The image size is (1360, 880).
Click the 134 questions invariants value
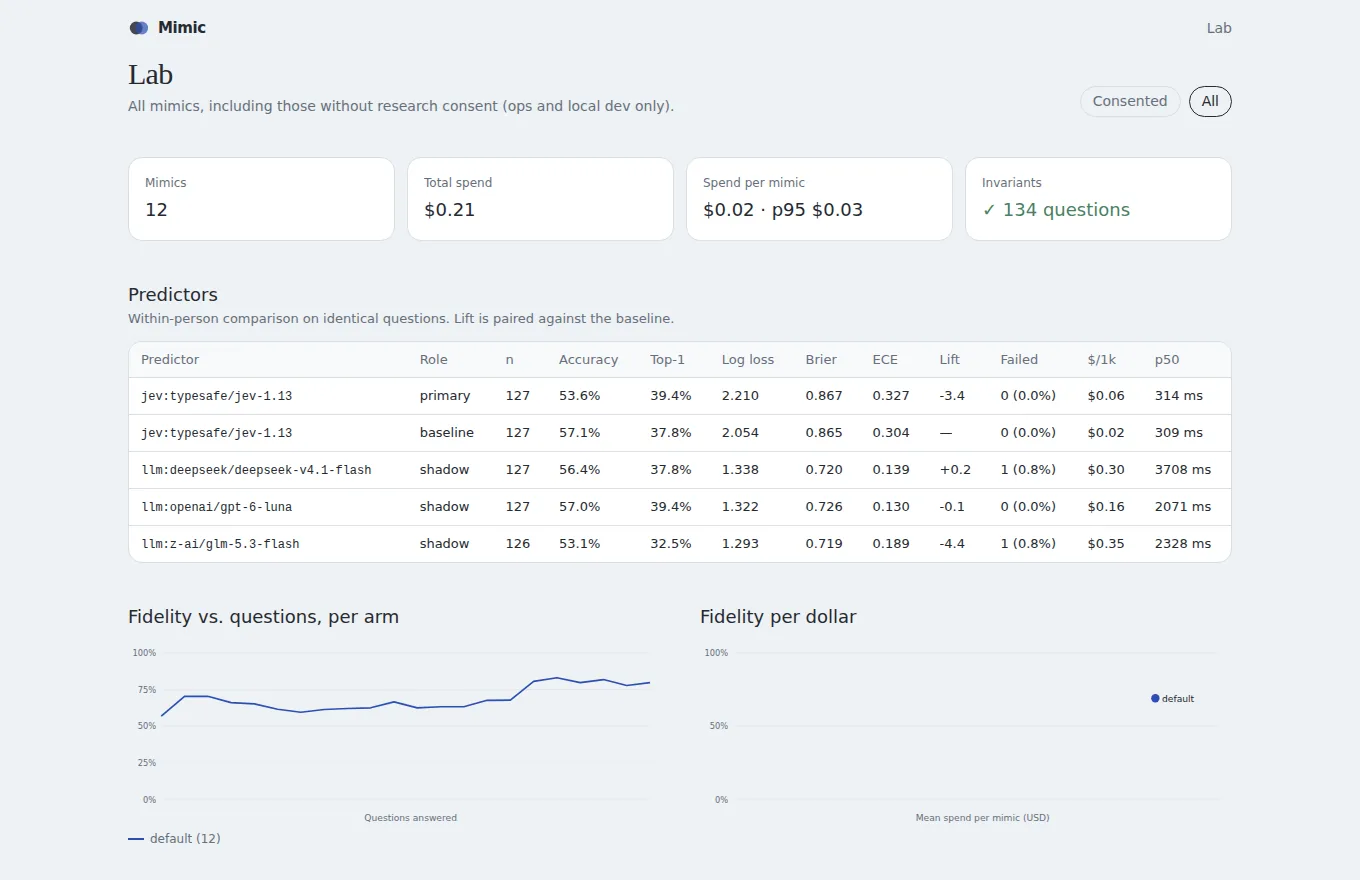point(1056,210)
